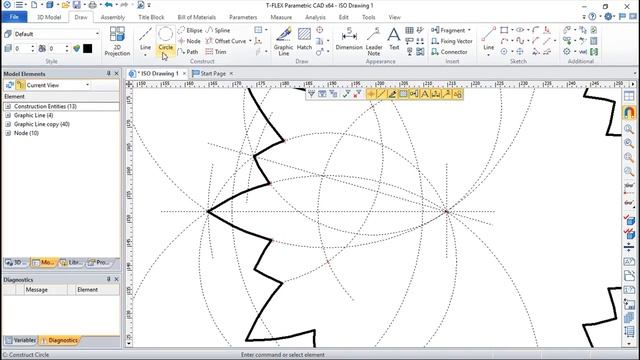Open the Diagnostics panel tab

pyautogui.click(x=60, y=340)
